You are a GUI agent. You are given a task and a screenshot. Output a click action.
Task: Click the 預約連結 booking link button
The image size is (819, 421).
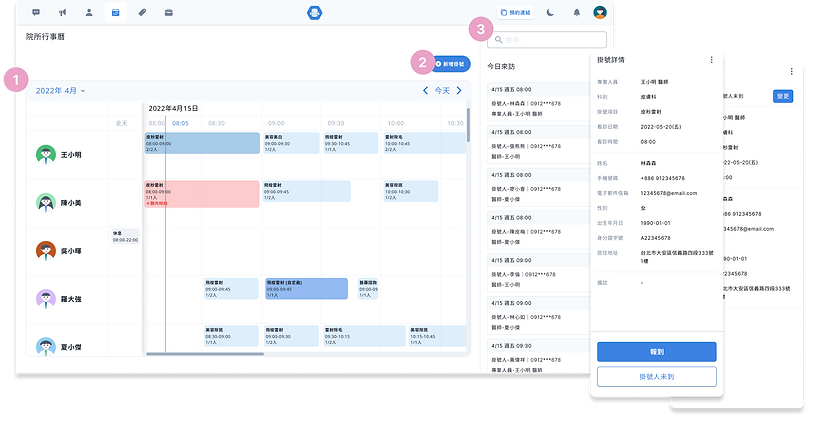[x=516, y=13]
